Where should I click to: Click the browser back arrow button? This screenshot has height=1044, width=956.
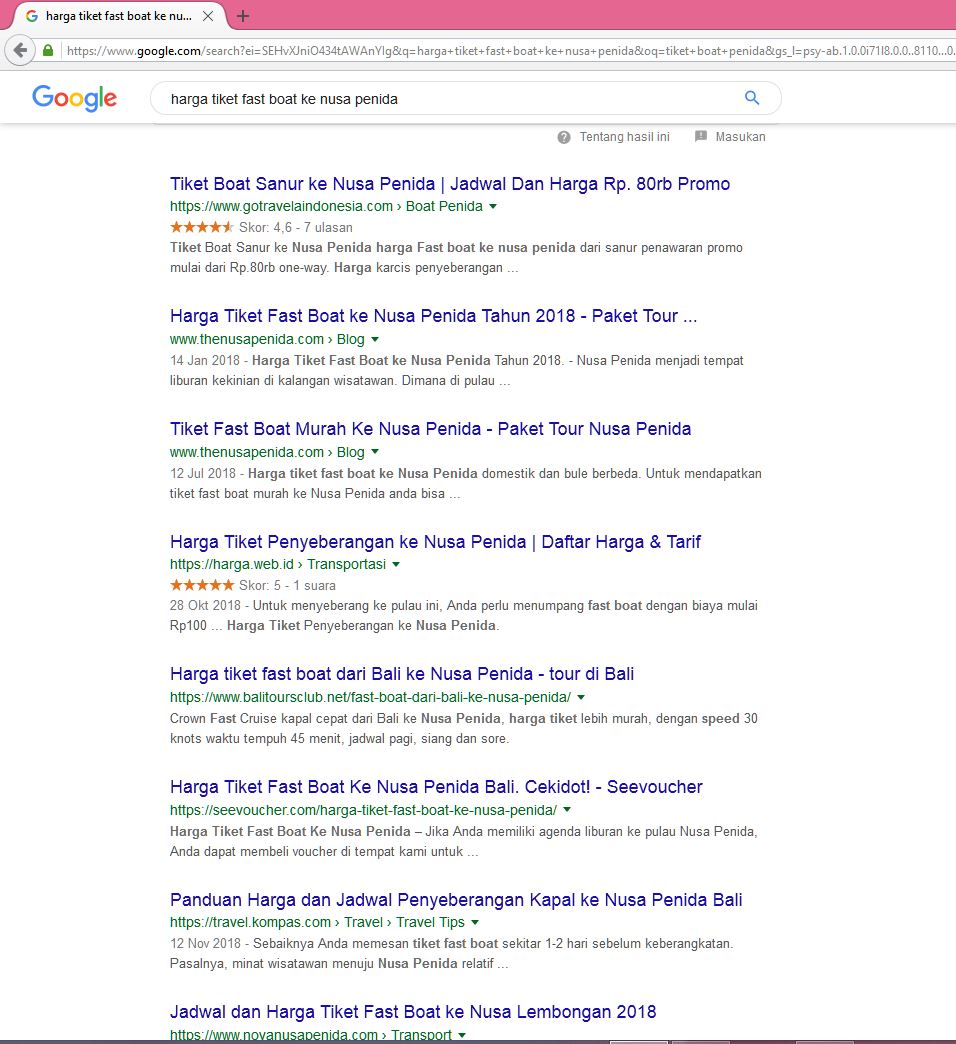click(x=20, y=50)
